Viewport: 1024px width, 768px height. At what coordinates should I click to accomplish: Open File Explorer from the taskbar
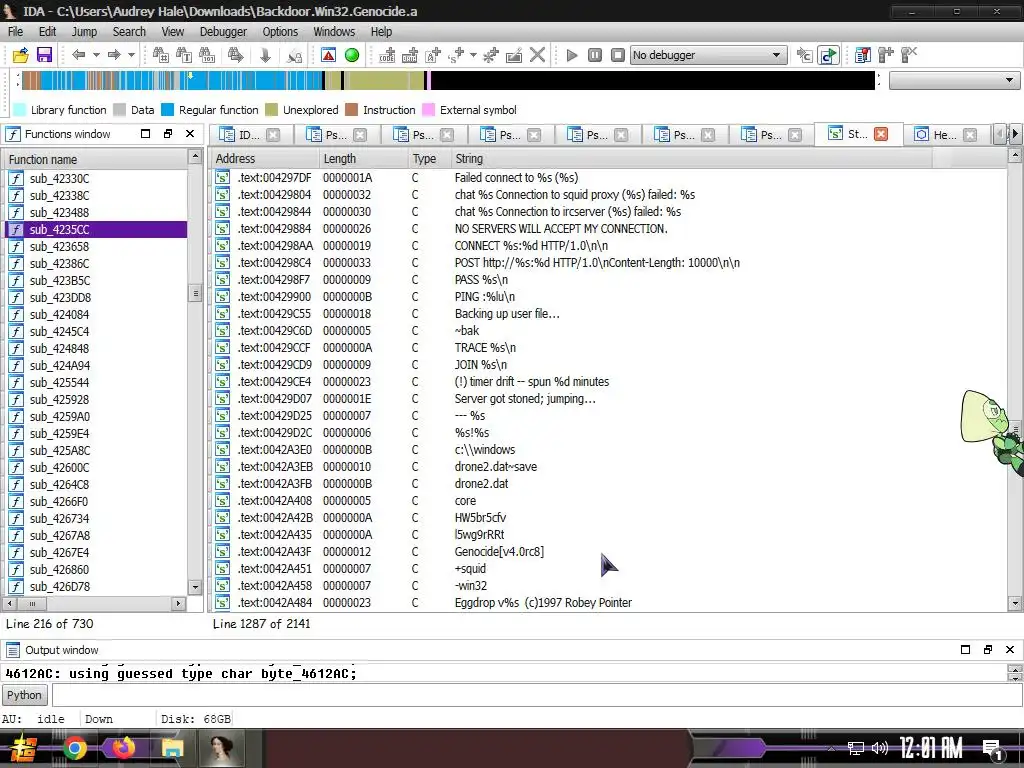coord(172,748)
